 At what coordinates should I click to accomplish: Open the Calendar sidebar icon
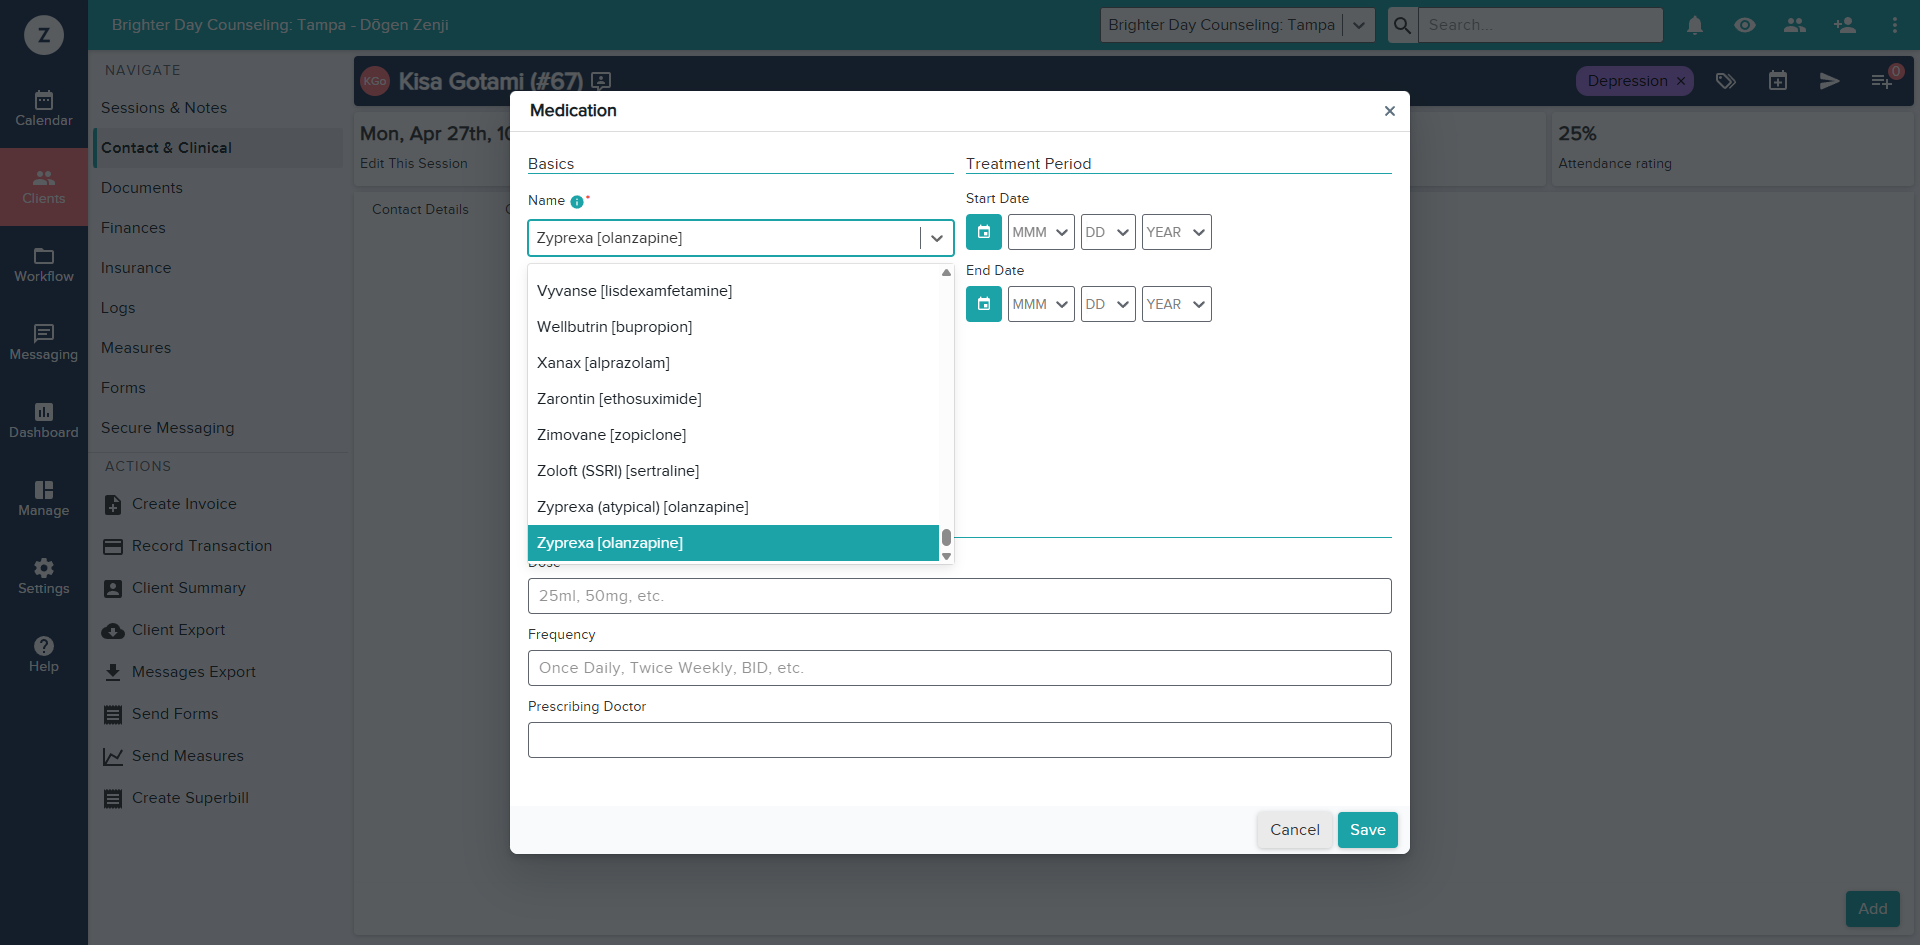(44, 109)
